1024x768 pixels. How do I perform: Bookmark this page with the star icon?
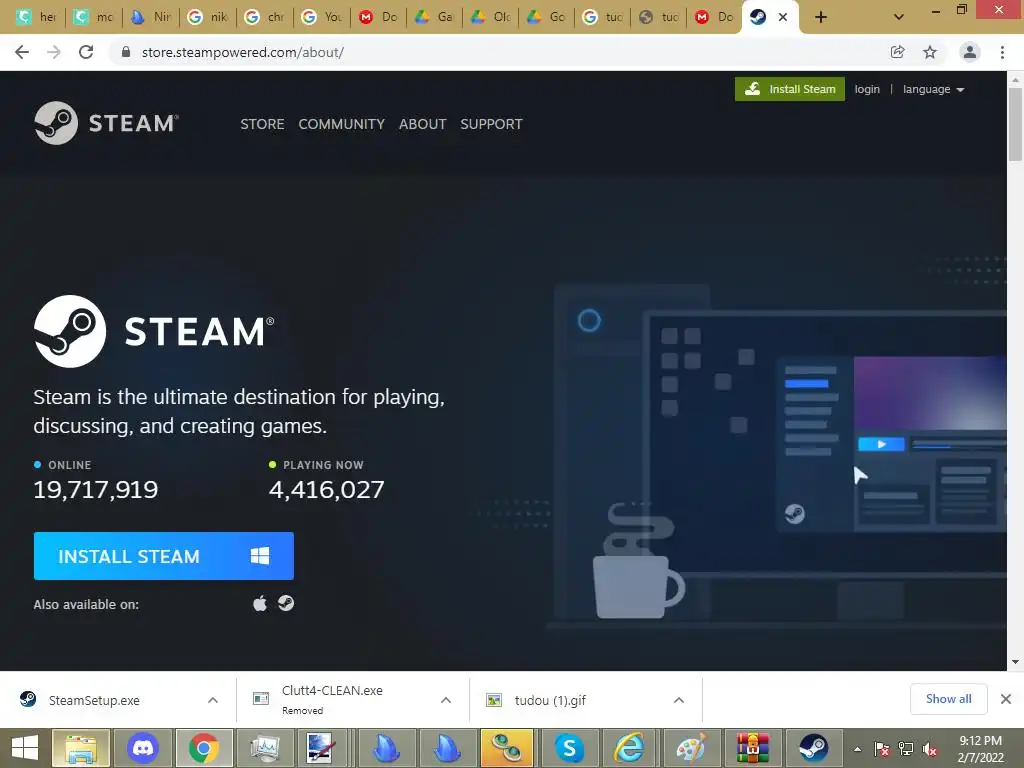point(930,52)
